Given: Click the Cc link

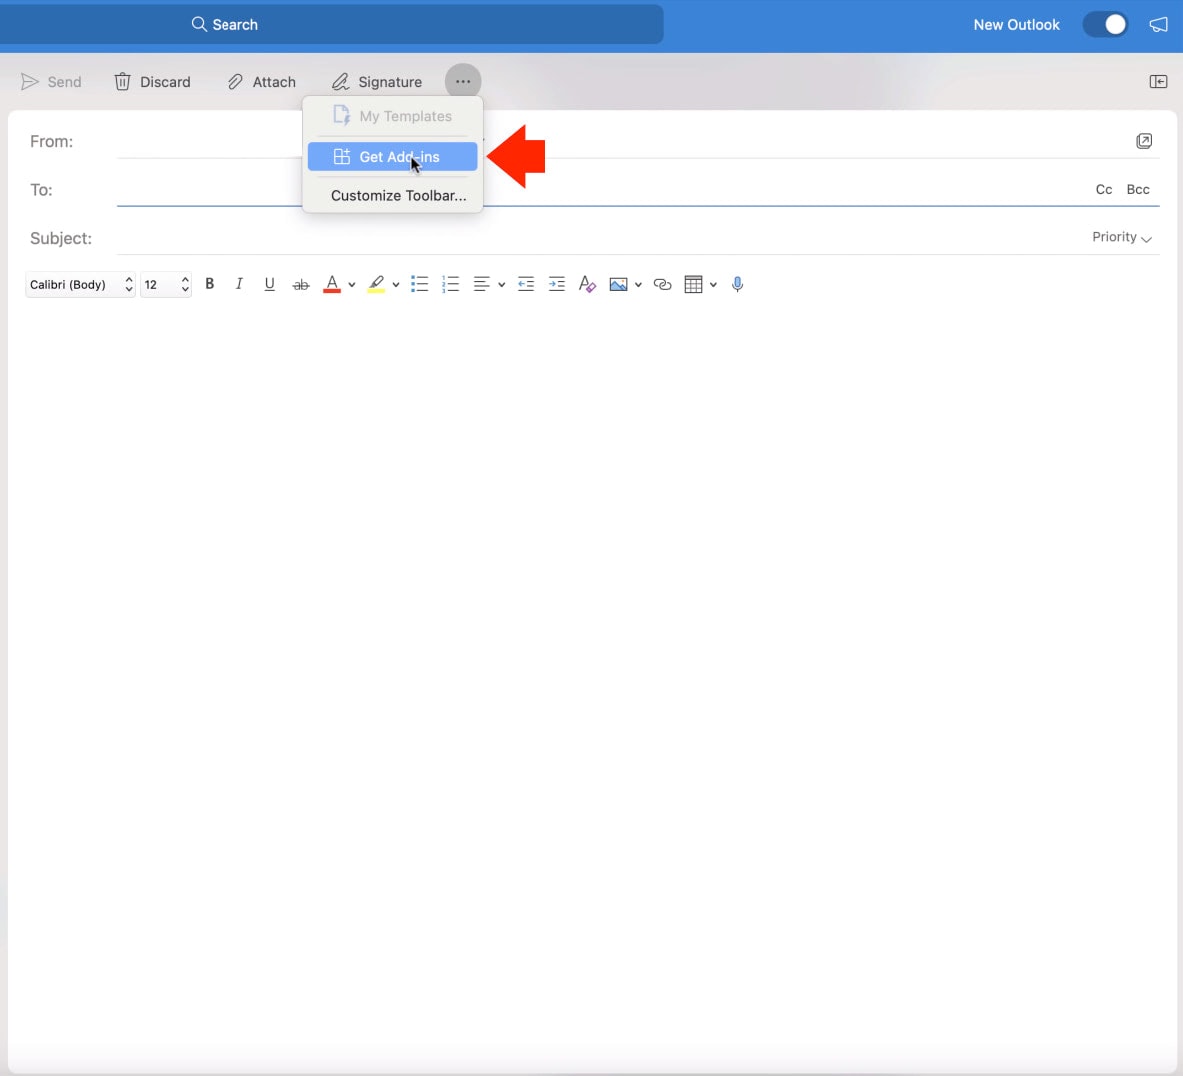Looking at the screenshot, I should click(1104, 189).
